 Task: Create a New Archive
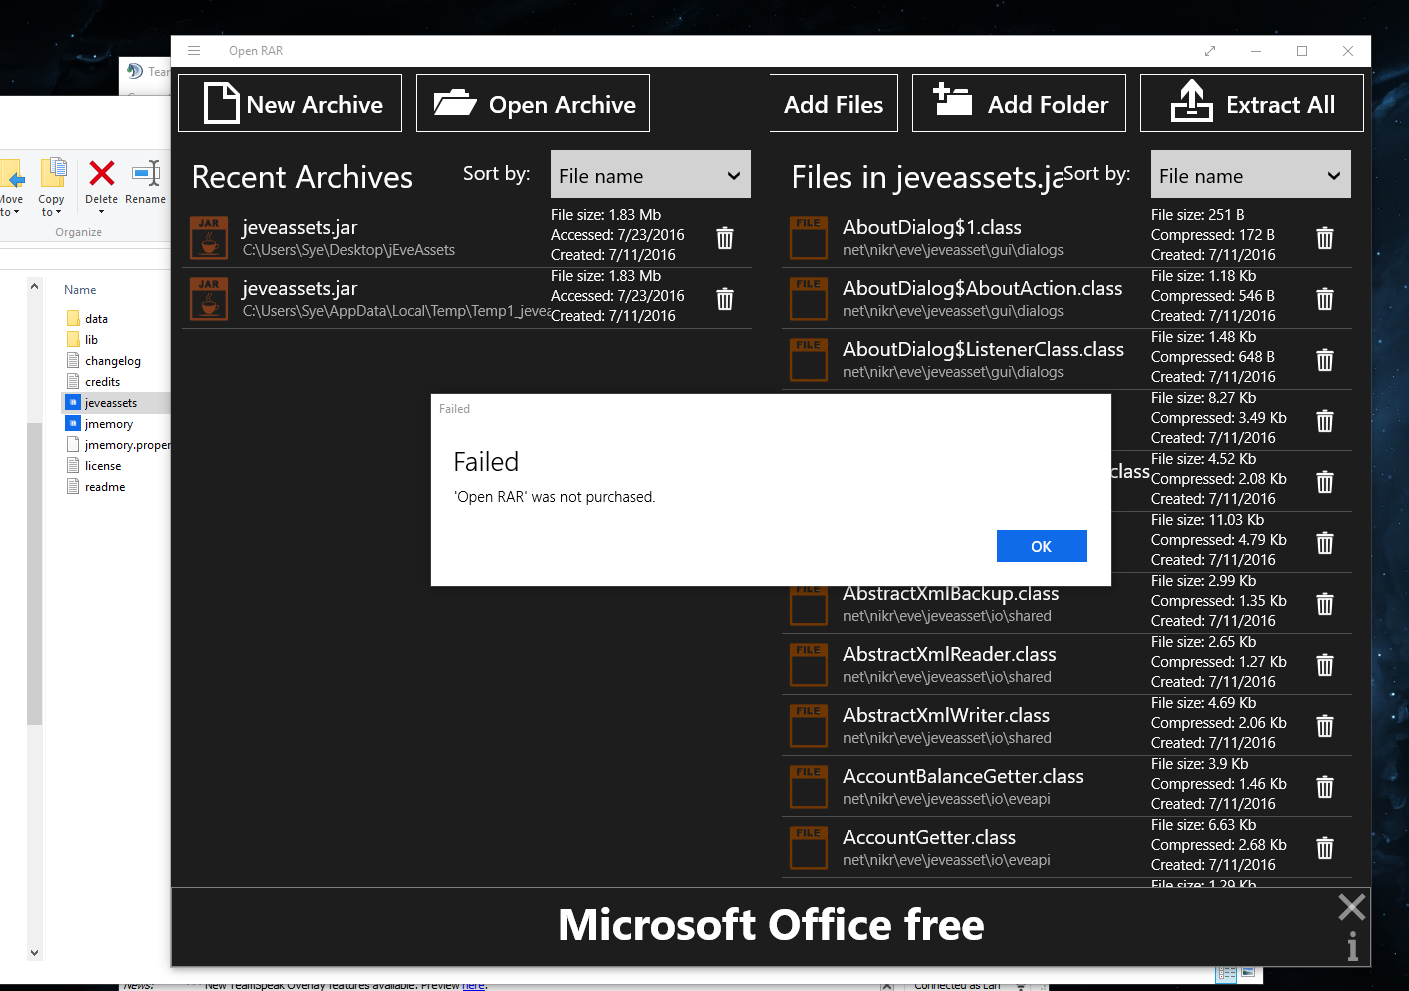pyautogui.click(x=290, y=103)
